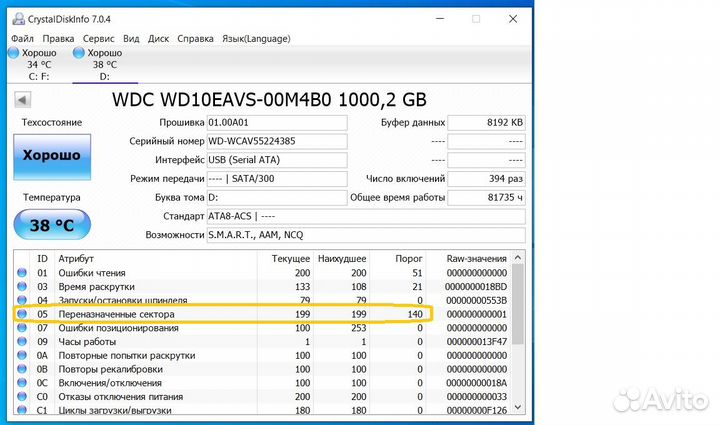720x425 pixels.
Task: Open the Сервис menu
Action: coord(98,39)
